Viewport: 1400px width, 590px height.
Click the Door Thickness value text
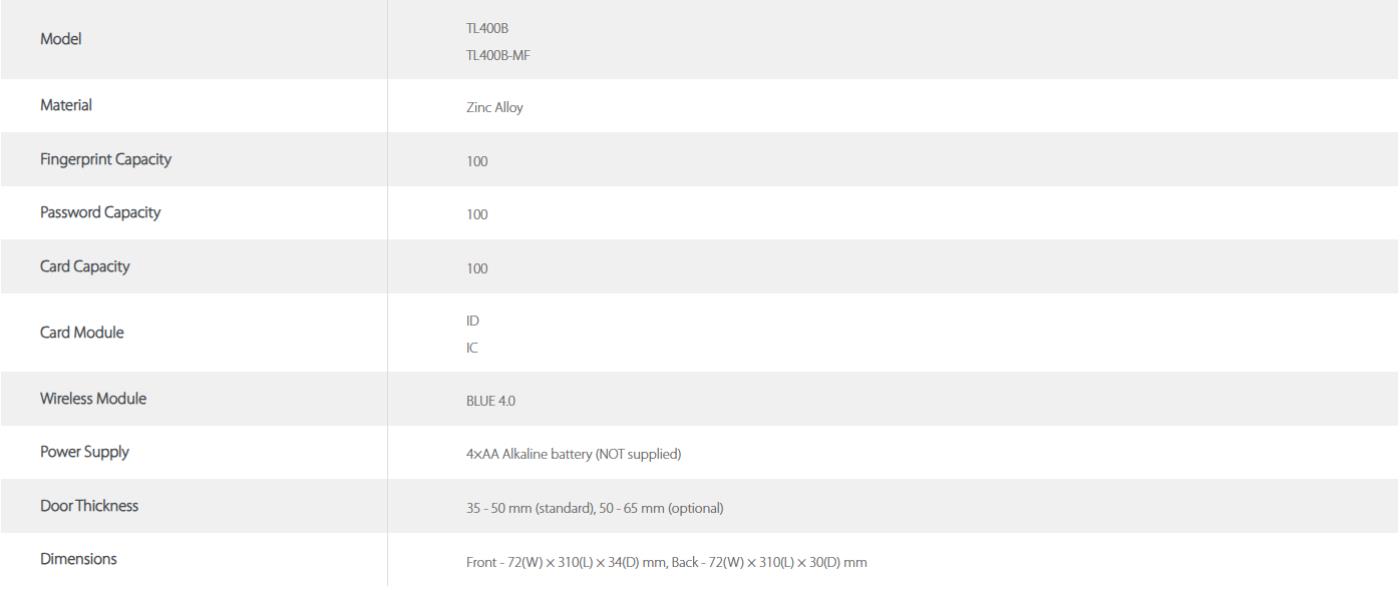pyautogui.click(x=588, y=509)
